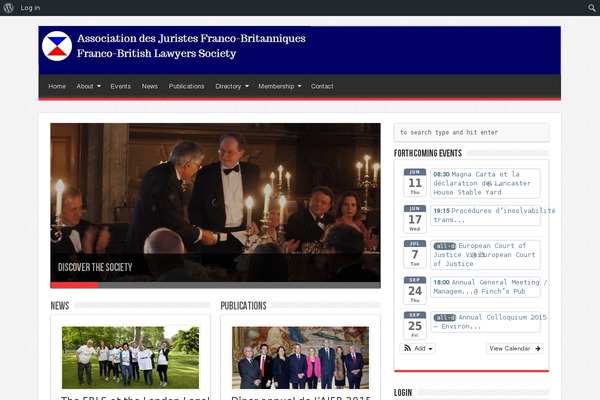The height and width of the screenshot is (400, 600).
Task: Open the Jul 7 date badge
Action: click(x=415, y=254)
